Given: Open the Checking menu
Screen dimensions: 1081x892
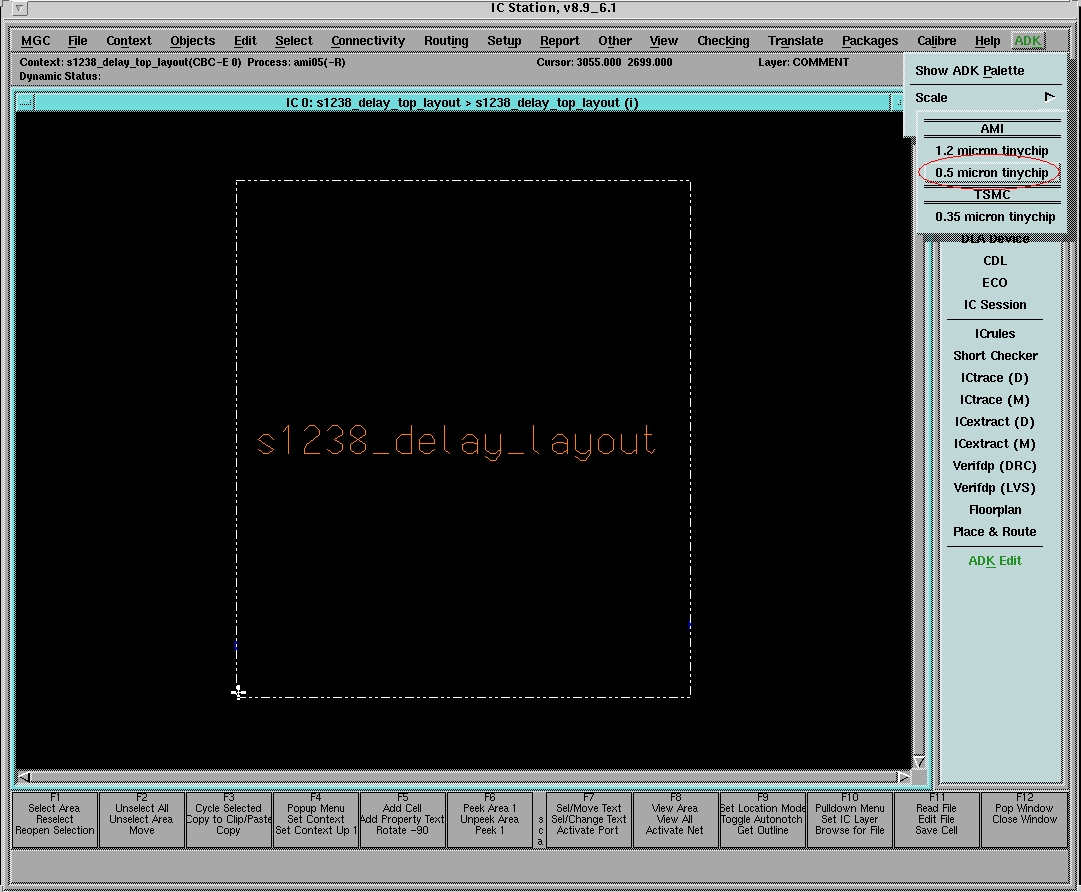Looking at the screenshot, I should (x=722, y=41).
